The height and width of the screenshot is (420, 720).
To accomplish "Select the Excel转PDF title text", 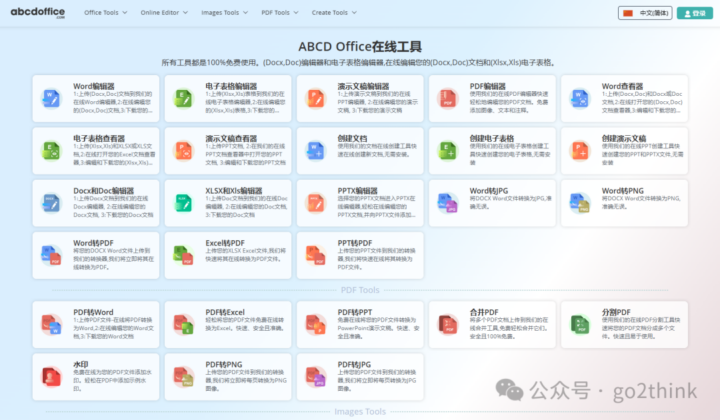I will pos(225,243).
